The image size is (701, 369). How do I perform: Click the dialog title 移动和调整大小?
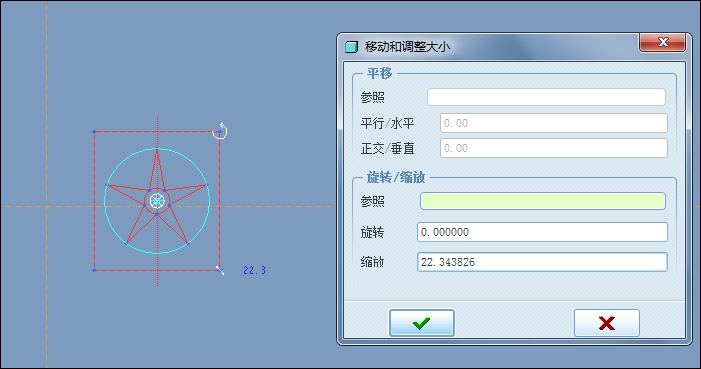[x=407, y=47]
